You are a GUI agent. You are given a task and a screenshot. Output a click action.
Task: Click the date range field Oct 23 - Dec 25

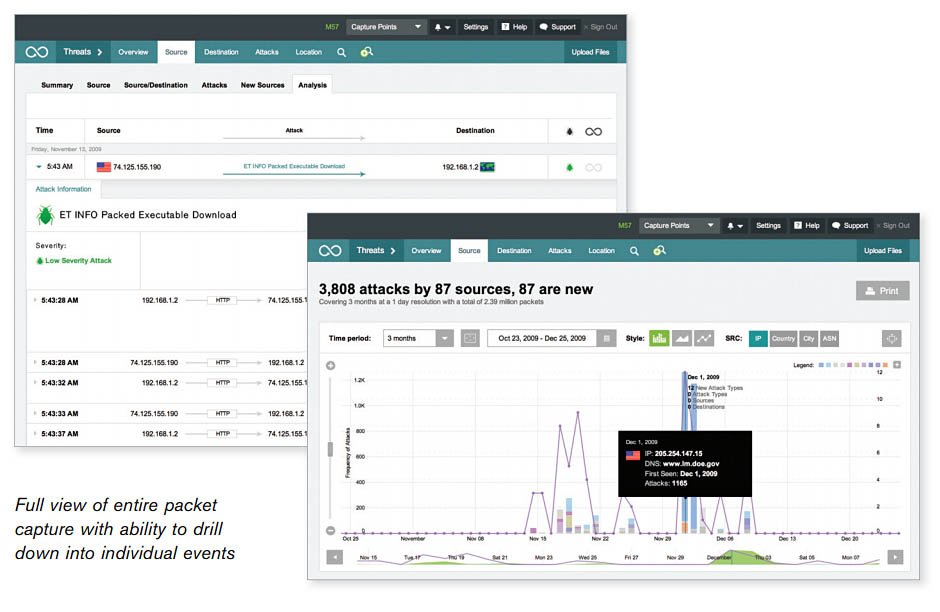[541, 339]
